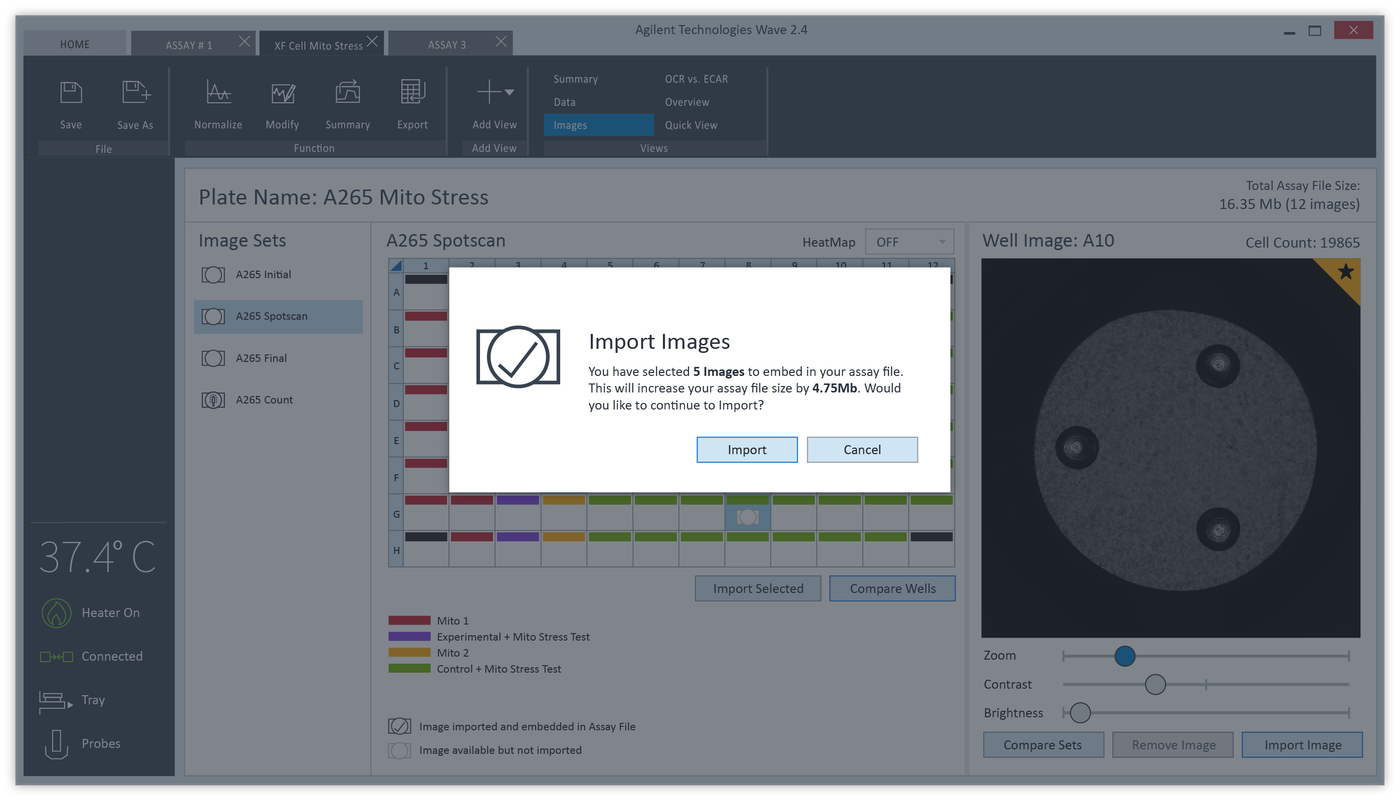This screenshot has width=1400, height=801.
Task: Open the Normalize function
Action: tap(218, 100)
